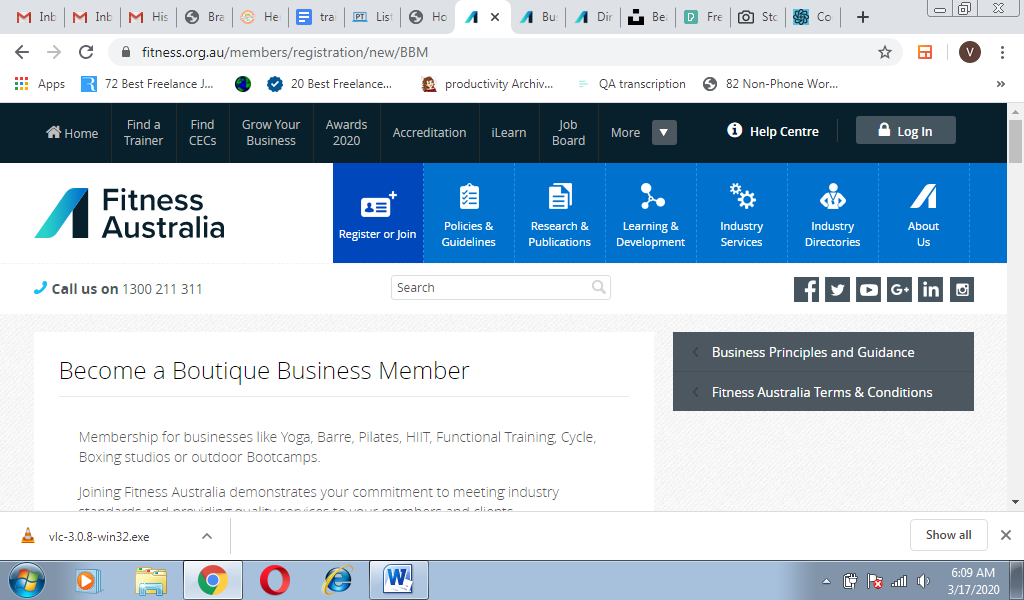Close the downloads bar
Screen dimensions: 1024x600
point(1006,535)
